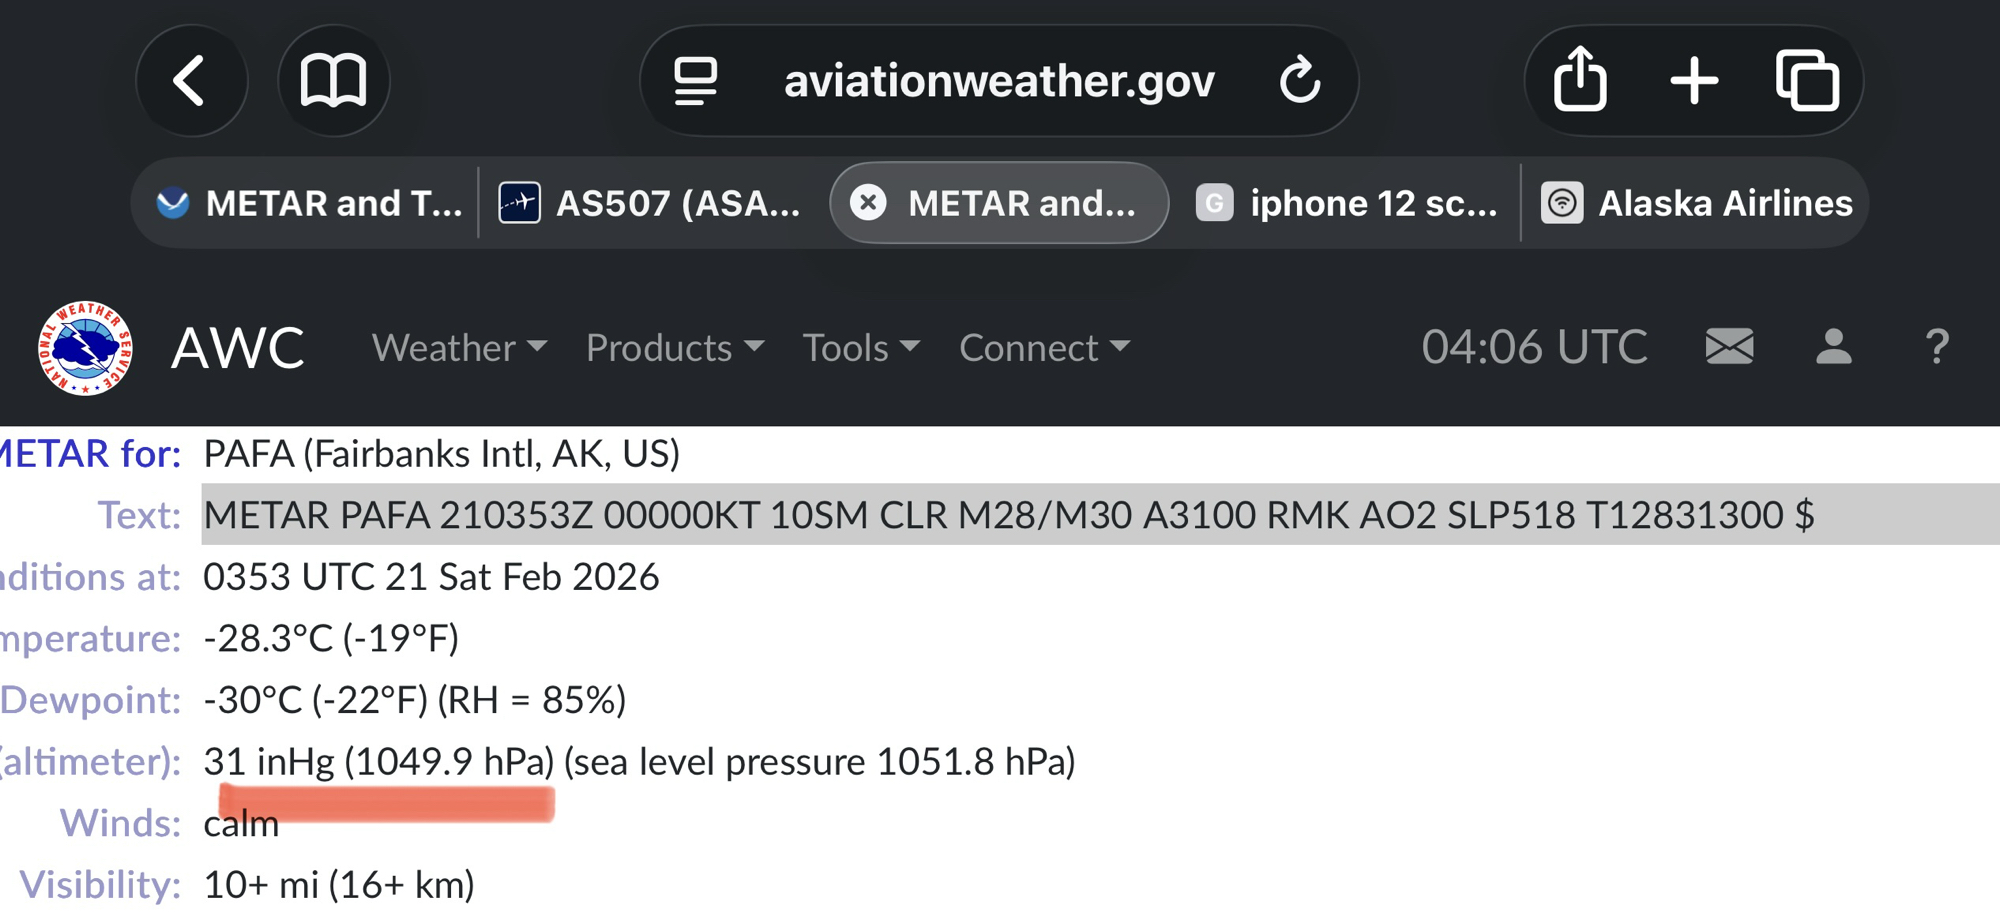Show the tab overview icon

click(x=1807, y=81)
